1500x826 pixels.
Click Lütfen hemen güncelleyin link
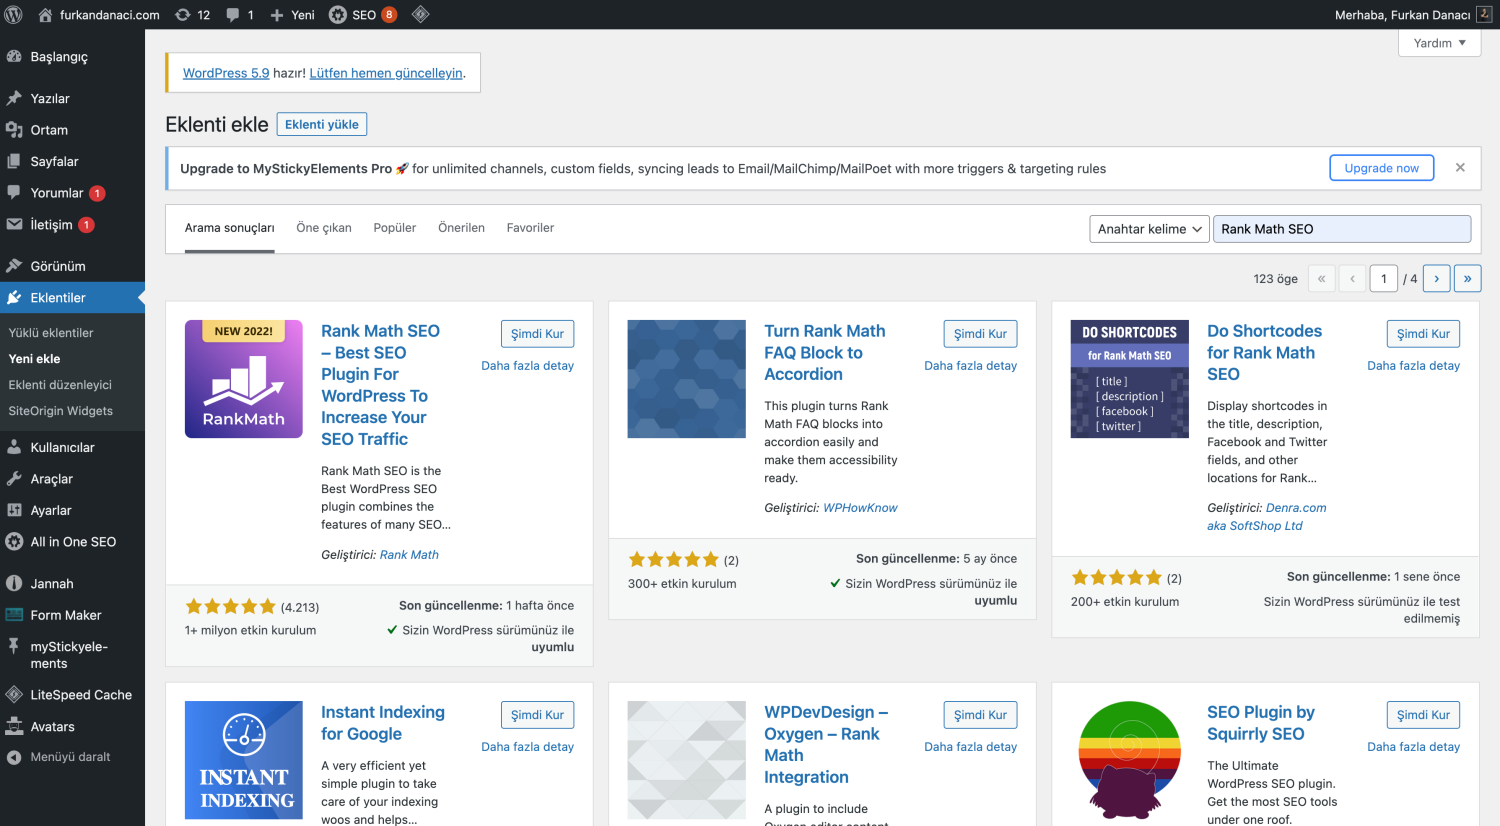pos(386,73)
